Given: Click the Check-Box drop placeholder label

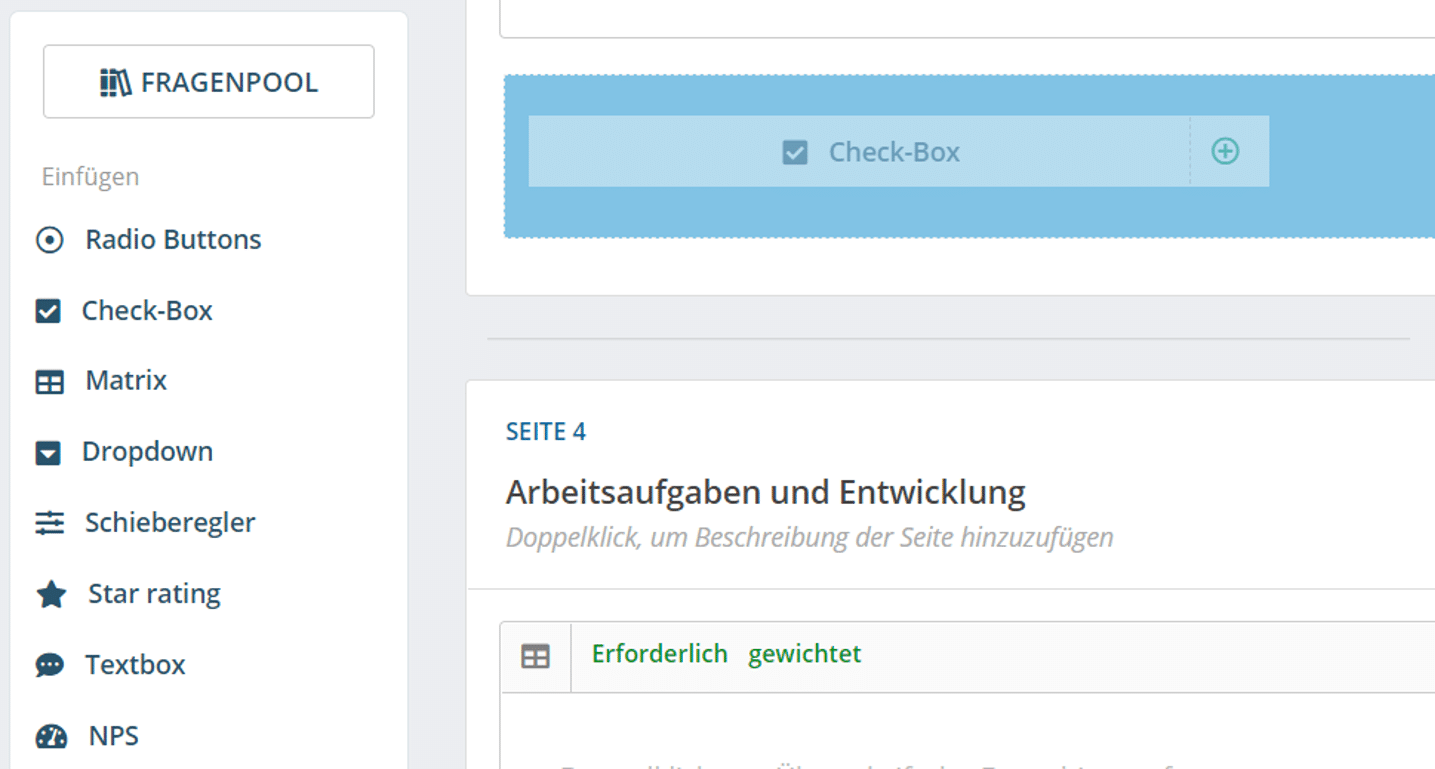Looking at the screenshot, I should [893, 152].
